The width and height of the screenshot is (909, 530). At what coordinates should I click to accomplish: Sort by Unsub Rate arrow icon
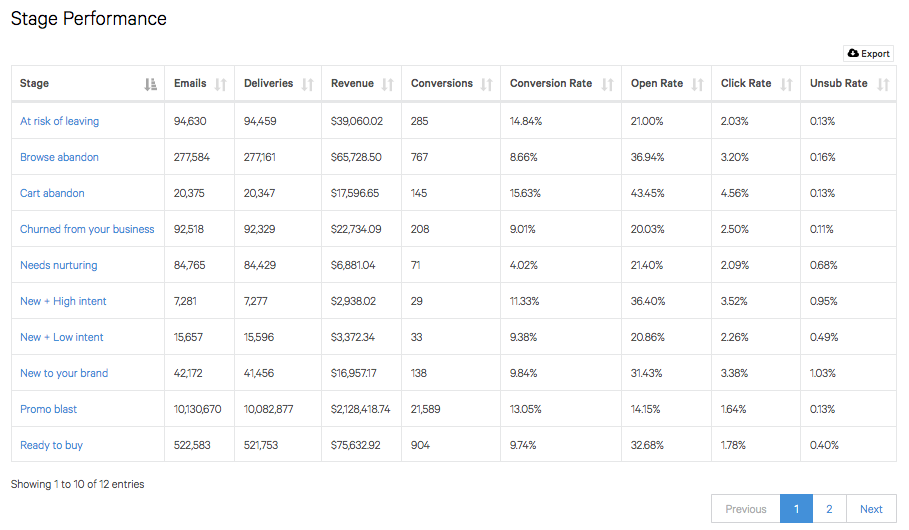[883, 85]
